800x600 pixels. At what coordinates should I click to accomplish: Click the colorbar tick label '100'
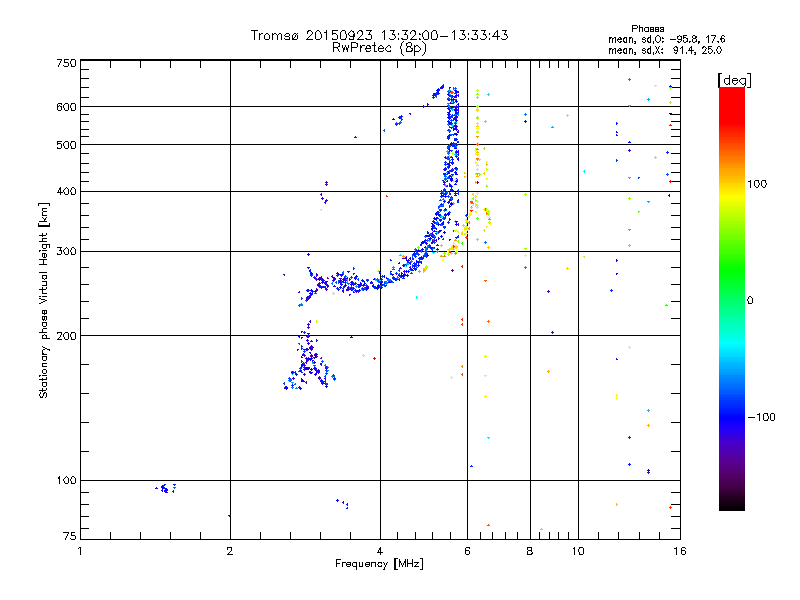click(x=757, y=184)
